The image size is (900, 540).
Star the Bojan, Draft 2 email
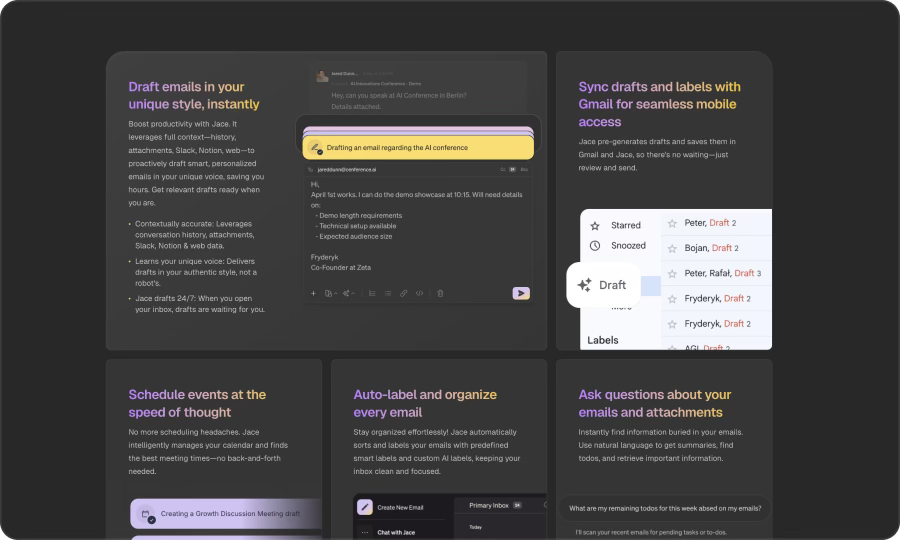pos(672,248)
